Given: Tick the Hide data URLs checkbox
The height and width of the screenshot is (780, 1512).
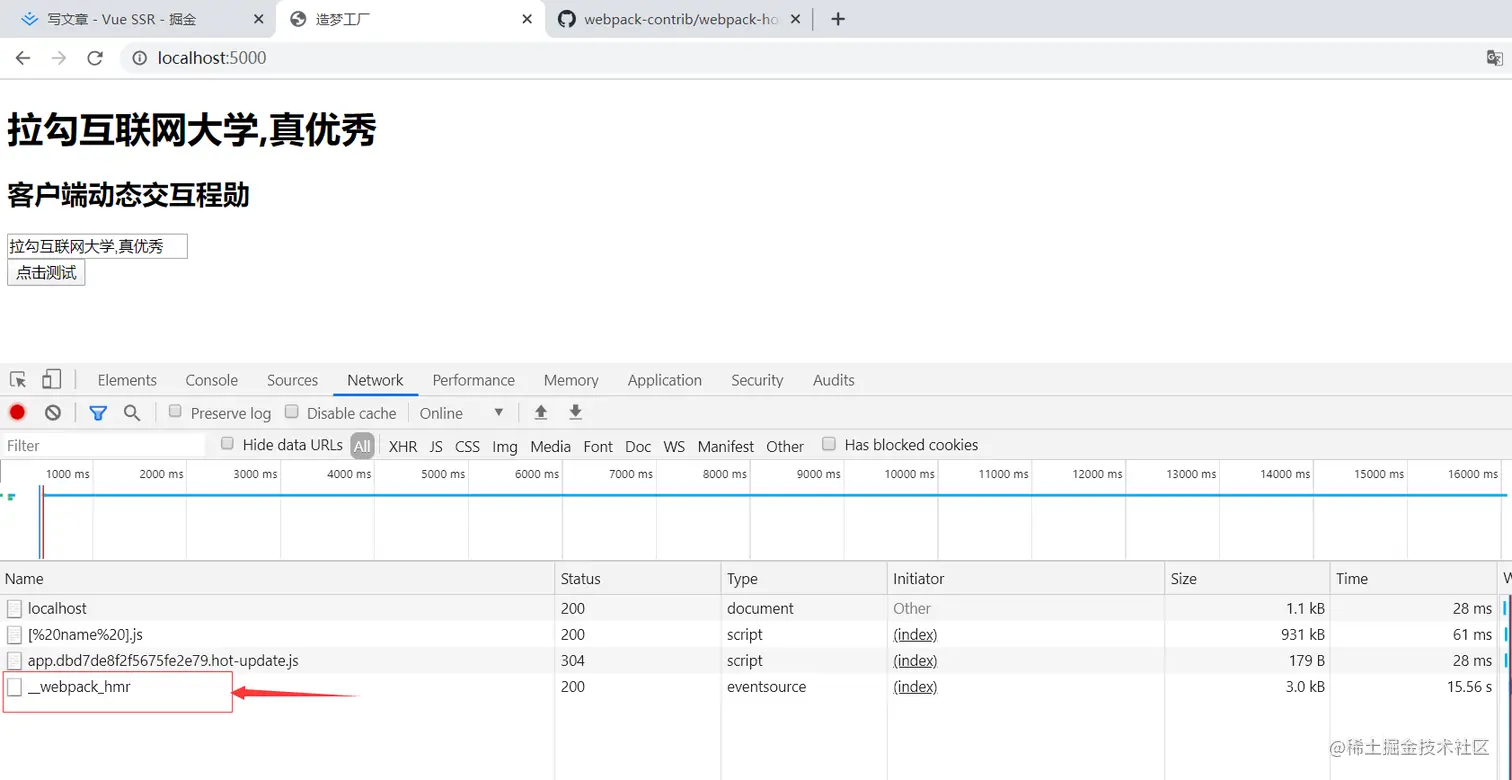Looking at the screenshot, I should [227, 444].
